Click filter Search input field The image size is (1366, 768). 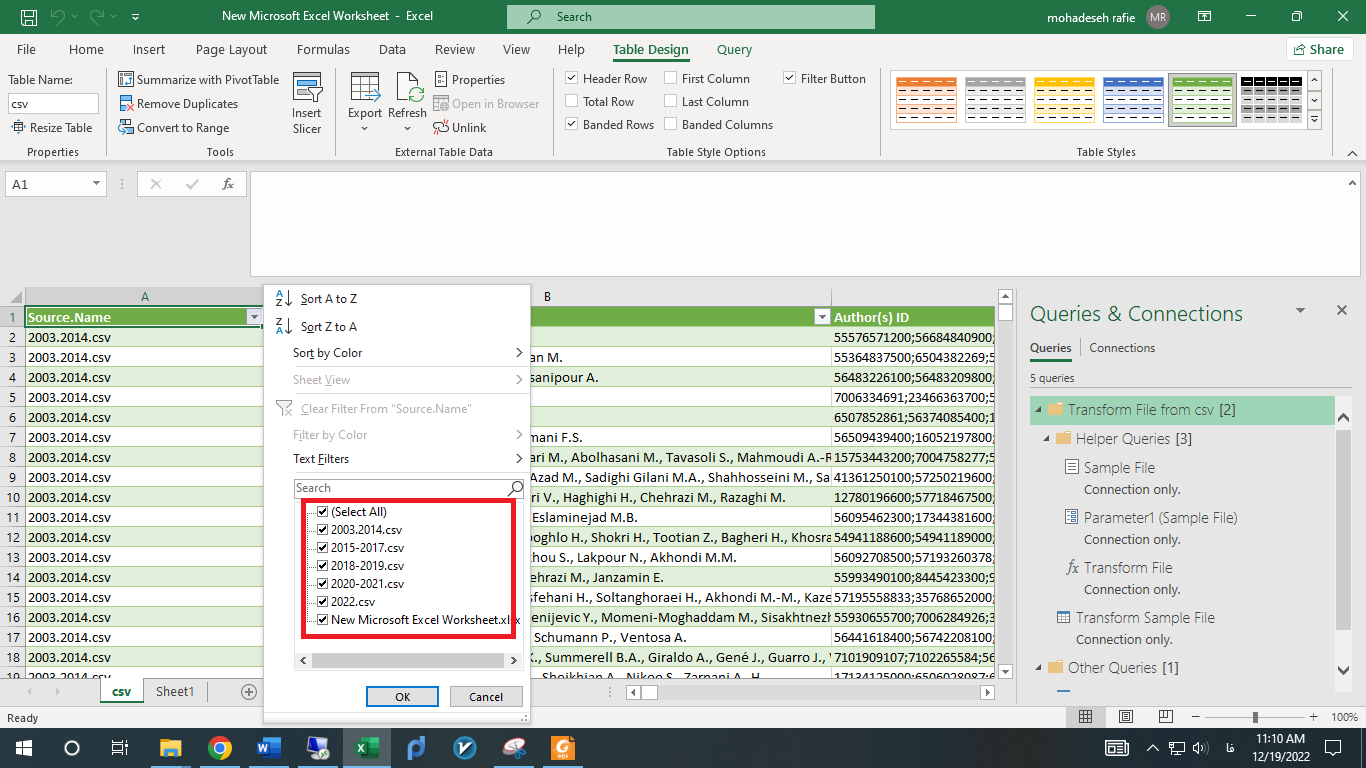(401, 488)
